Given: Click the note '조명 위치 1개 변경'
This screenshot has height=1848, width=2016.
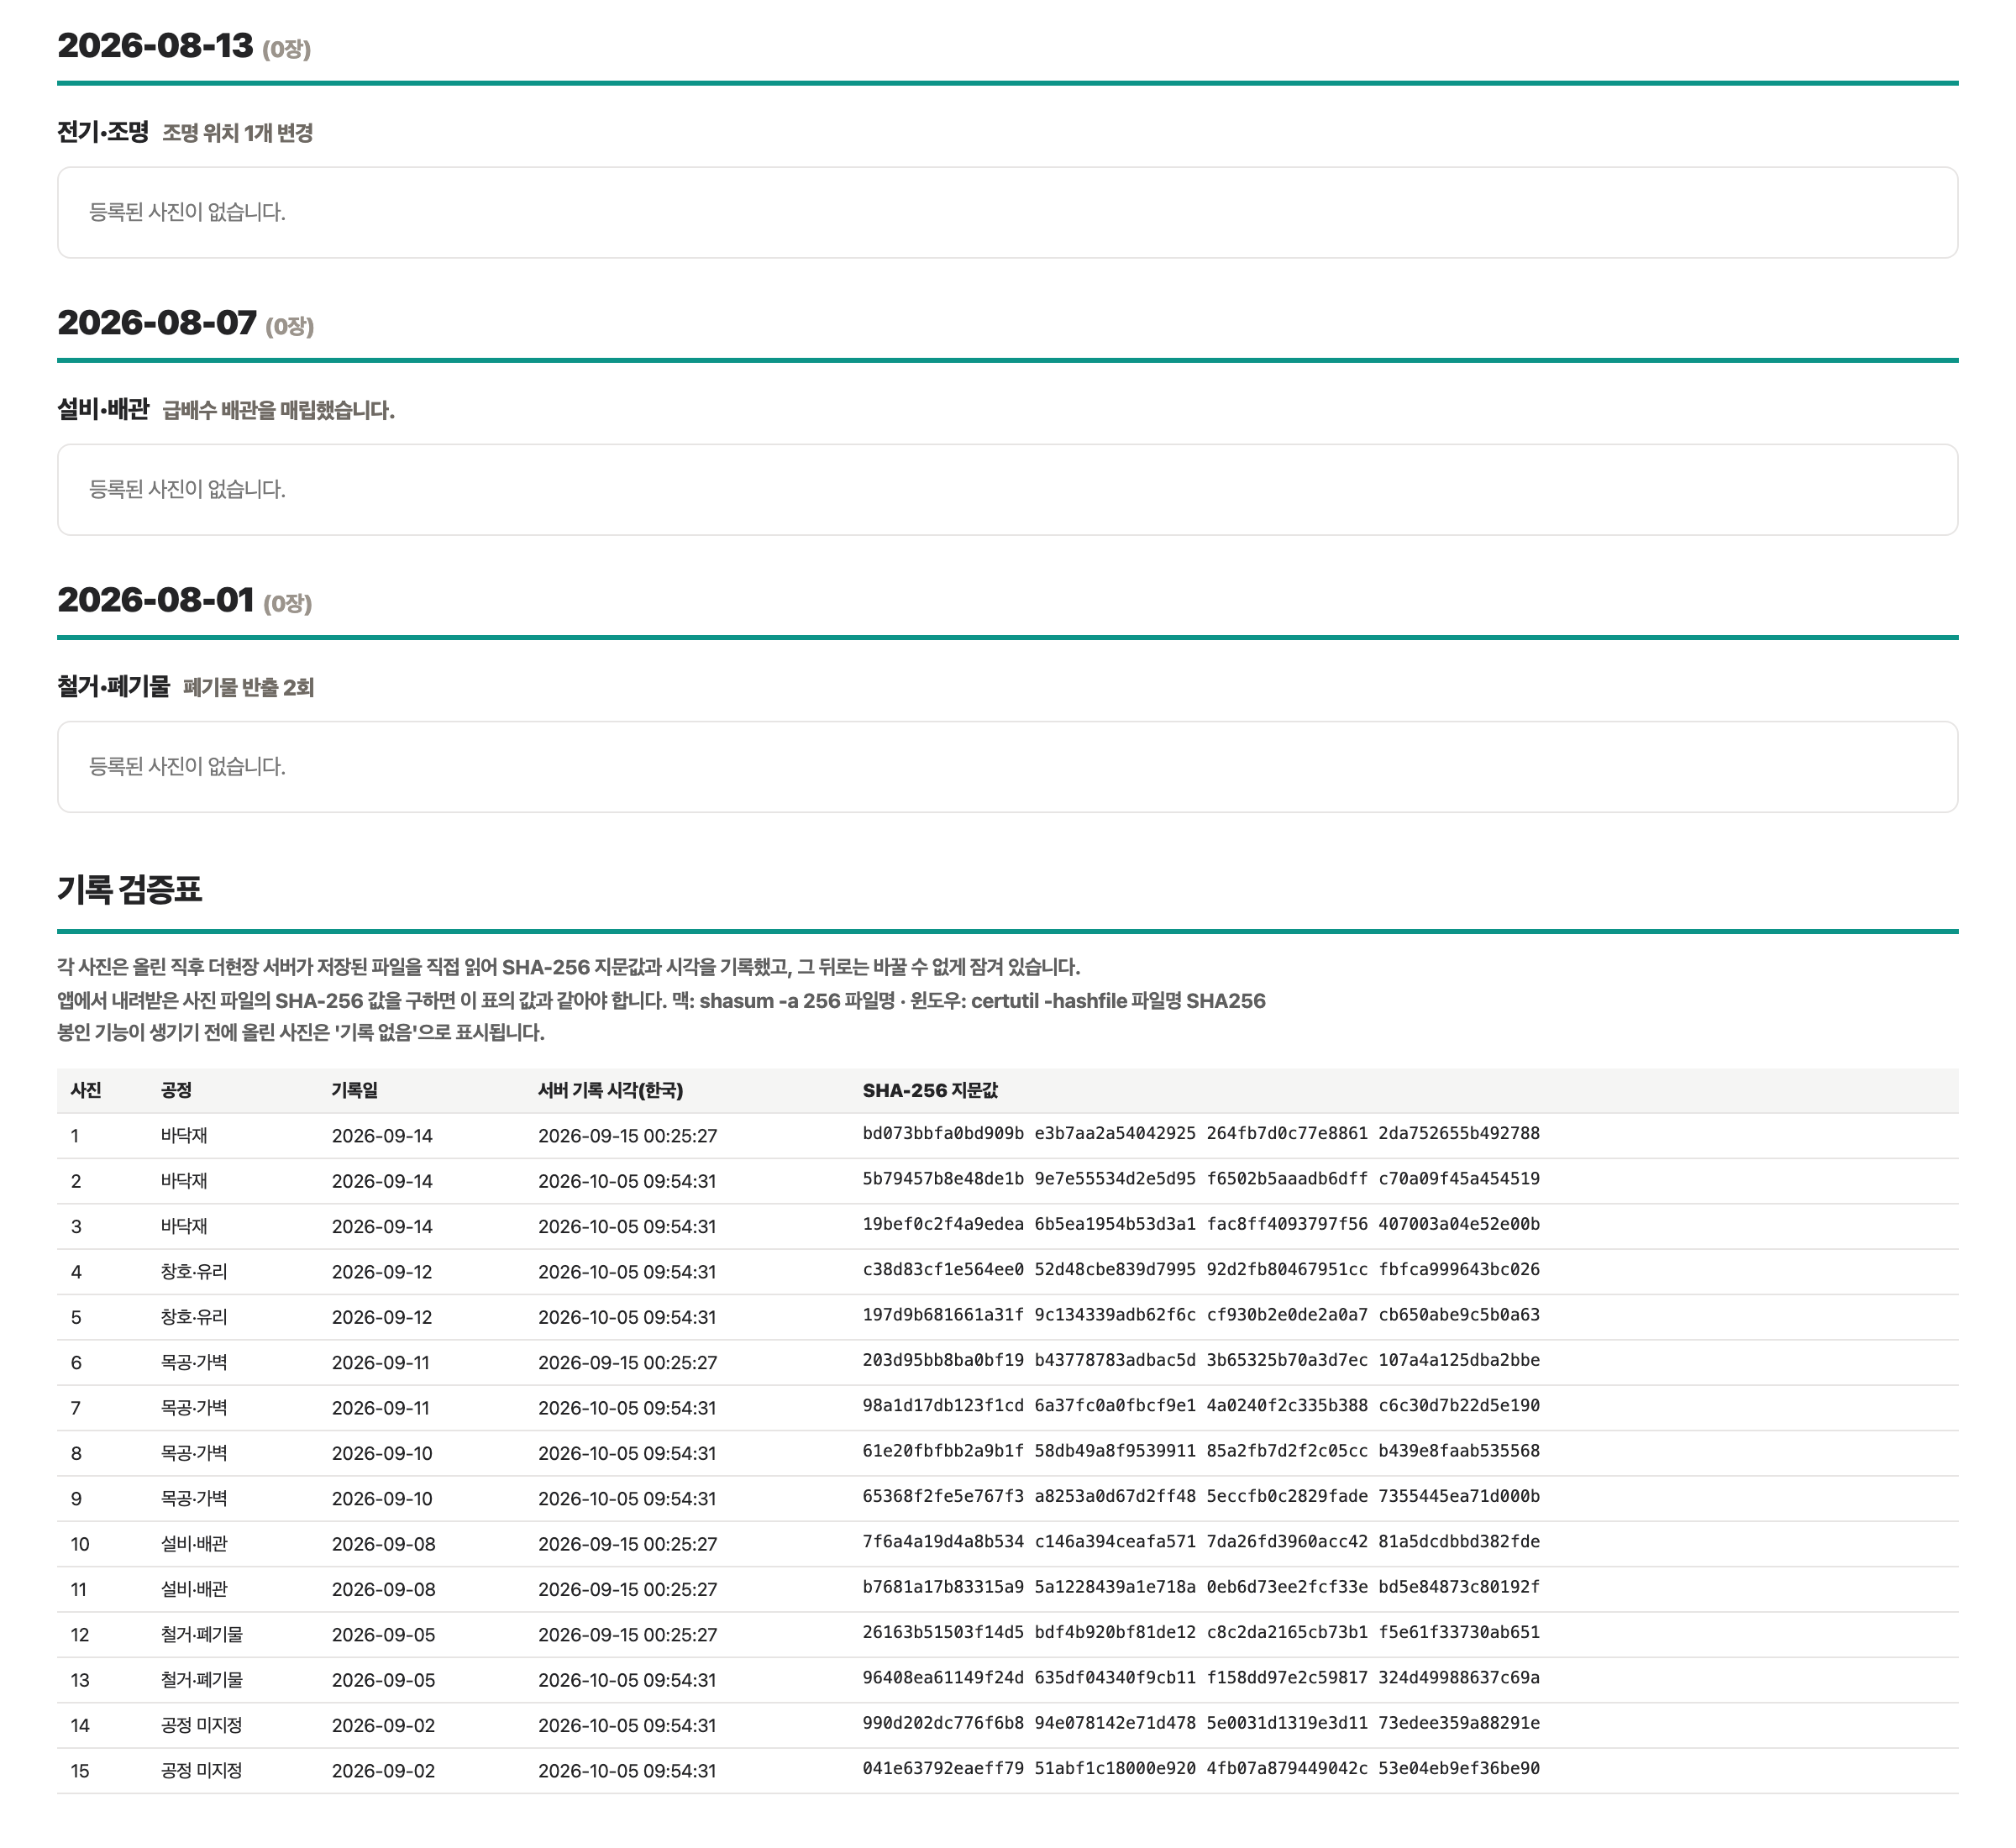Looking at the screenshot, I should [238, 133].
